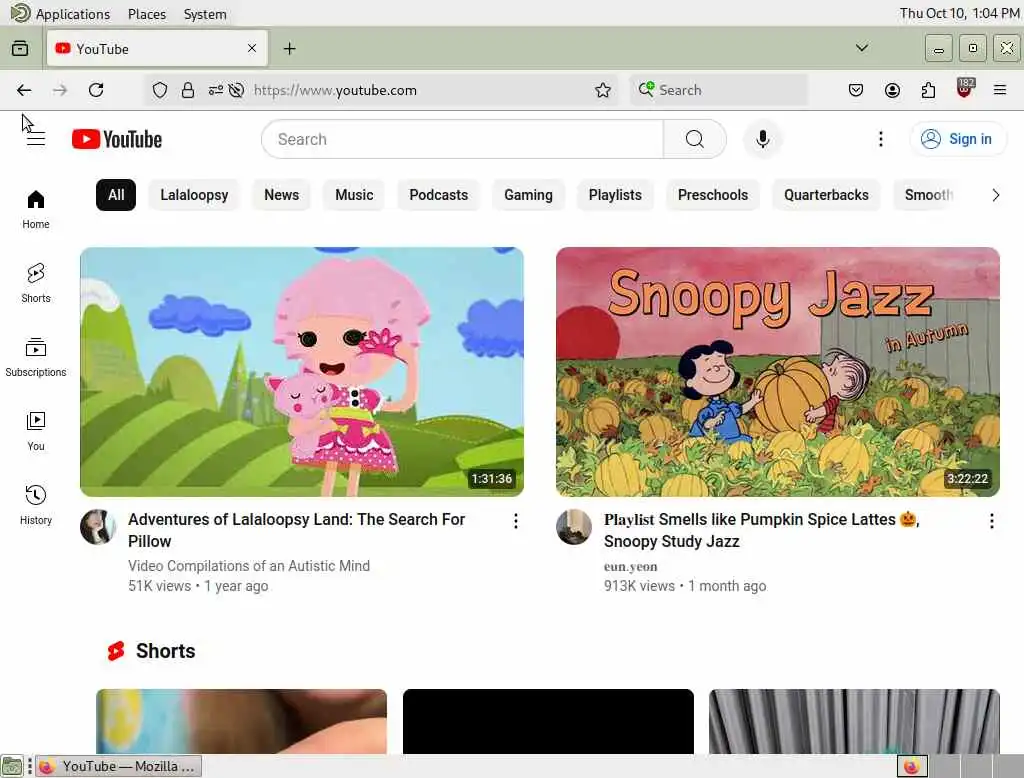Viewport: 1024px width, 778px height.
Task: Open Firefox application menu
Action: (x=1000, y=90)
